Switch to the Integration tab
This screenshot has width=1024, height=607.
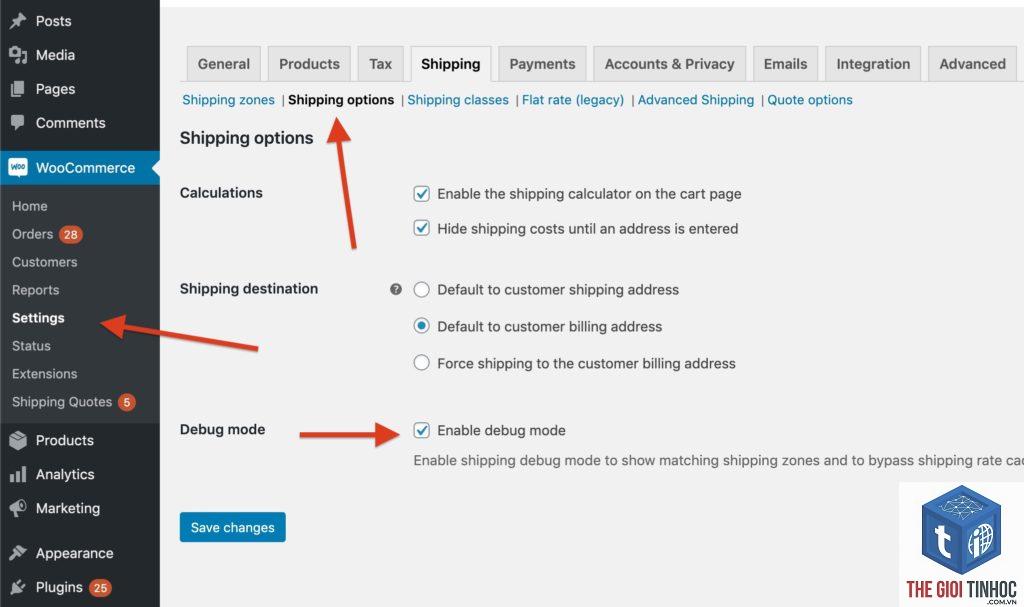click(873, 64)
